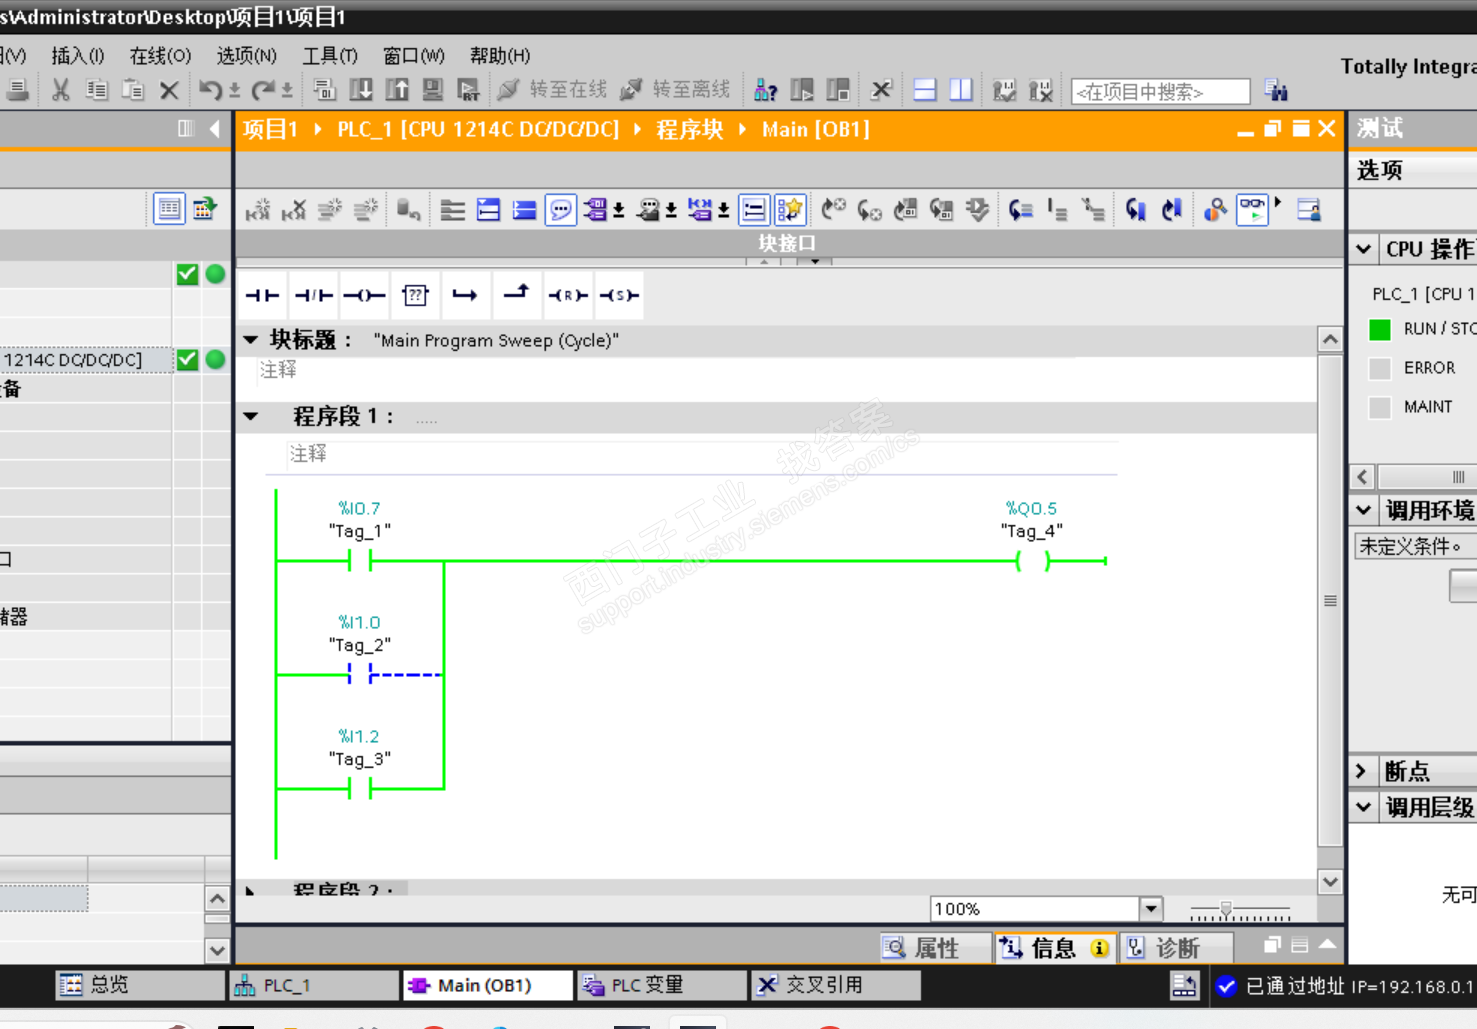Click the download to device icon
This screenshot has width=1477, height=1029.
361,90
